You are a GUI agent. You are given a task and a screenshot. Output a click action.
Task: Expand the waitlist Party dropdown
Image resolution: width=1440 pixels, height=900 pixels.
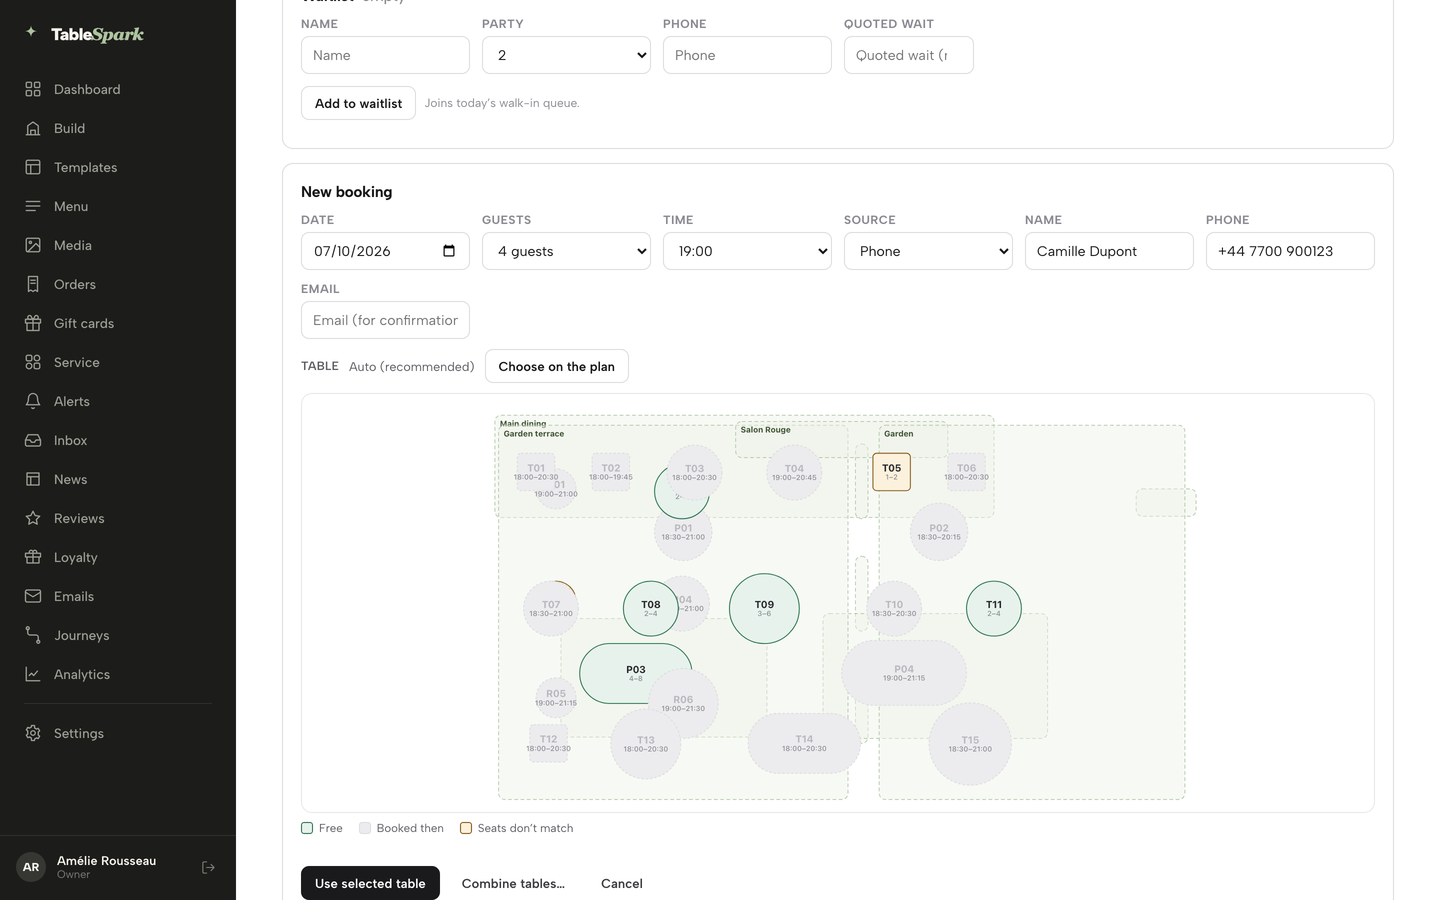[566, 55]
